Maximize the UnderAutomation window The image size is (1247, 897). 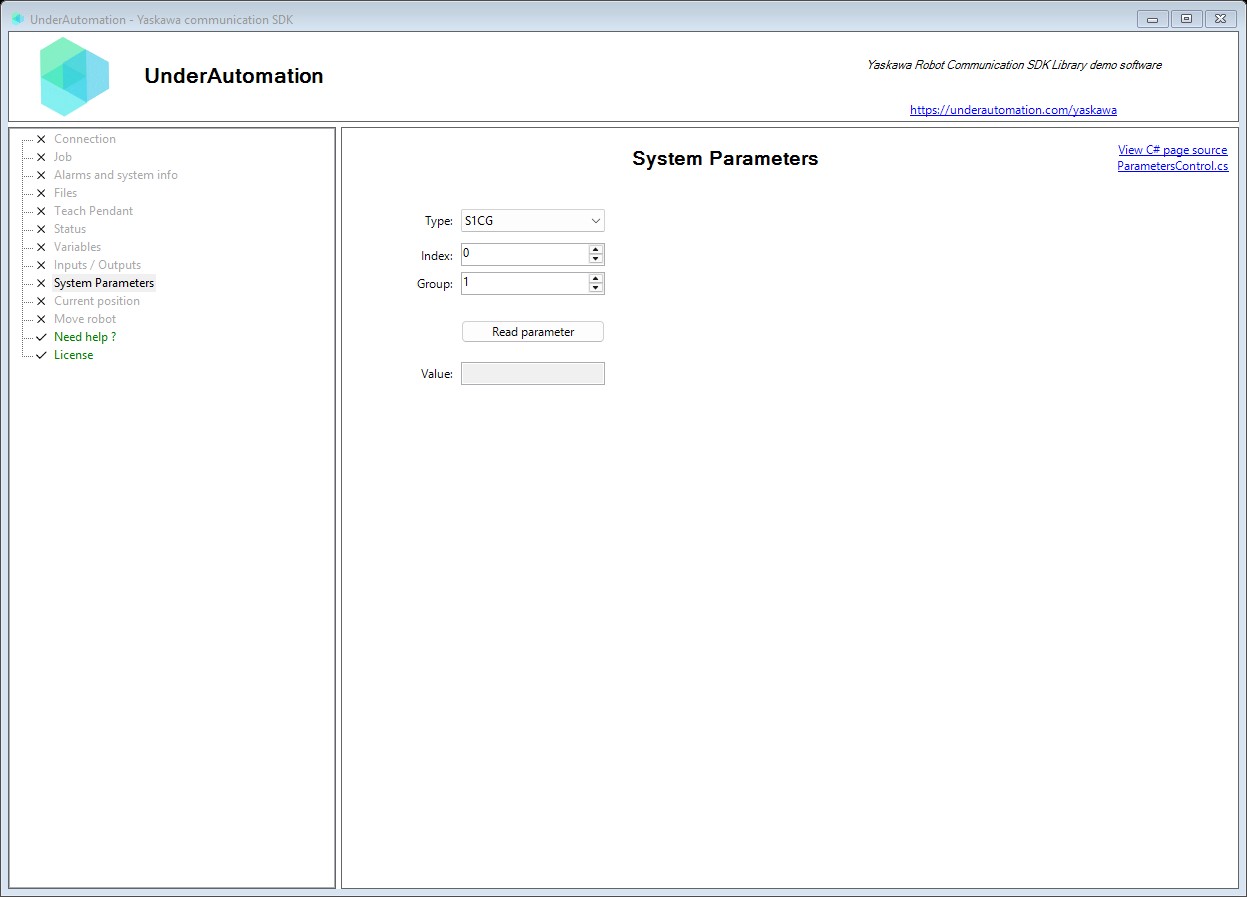[x=1186, y=19]
